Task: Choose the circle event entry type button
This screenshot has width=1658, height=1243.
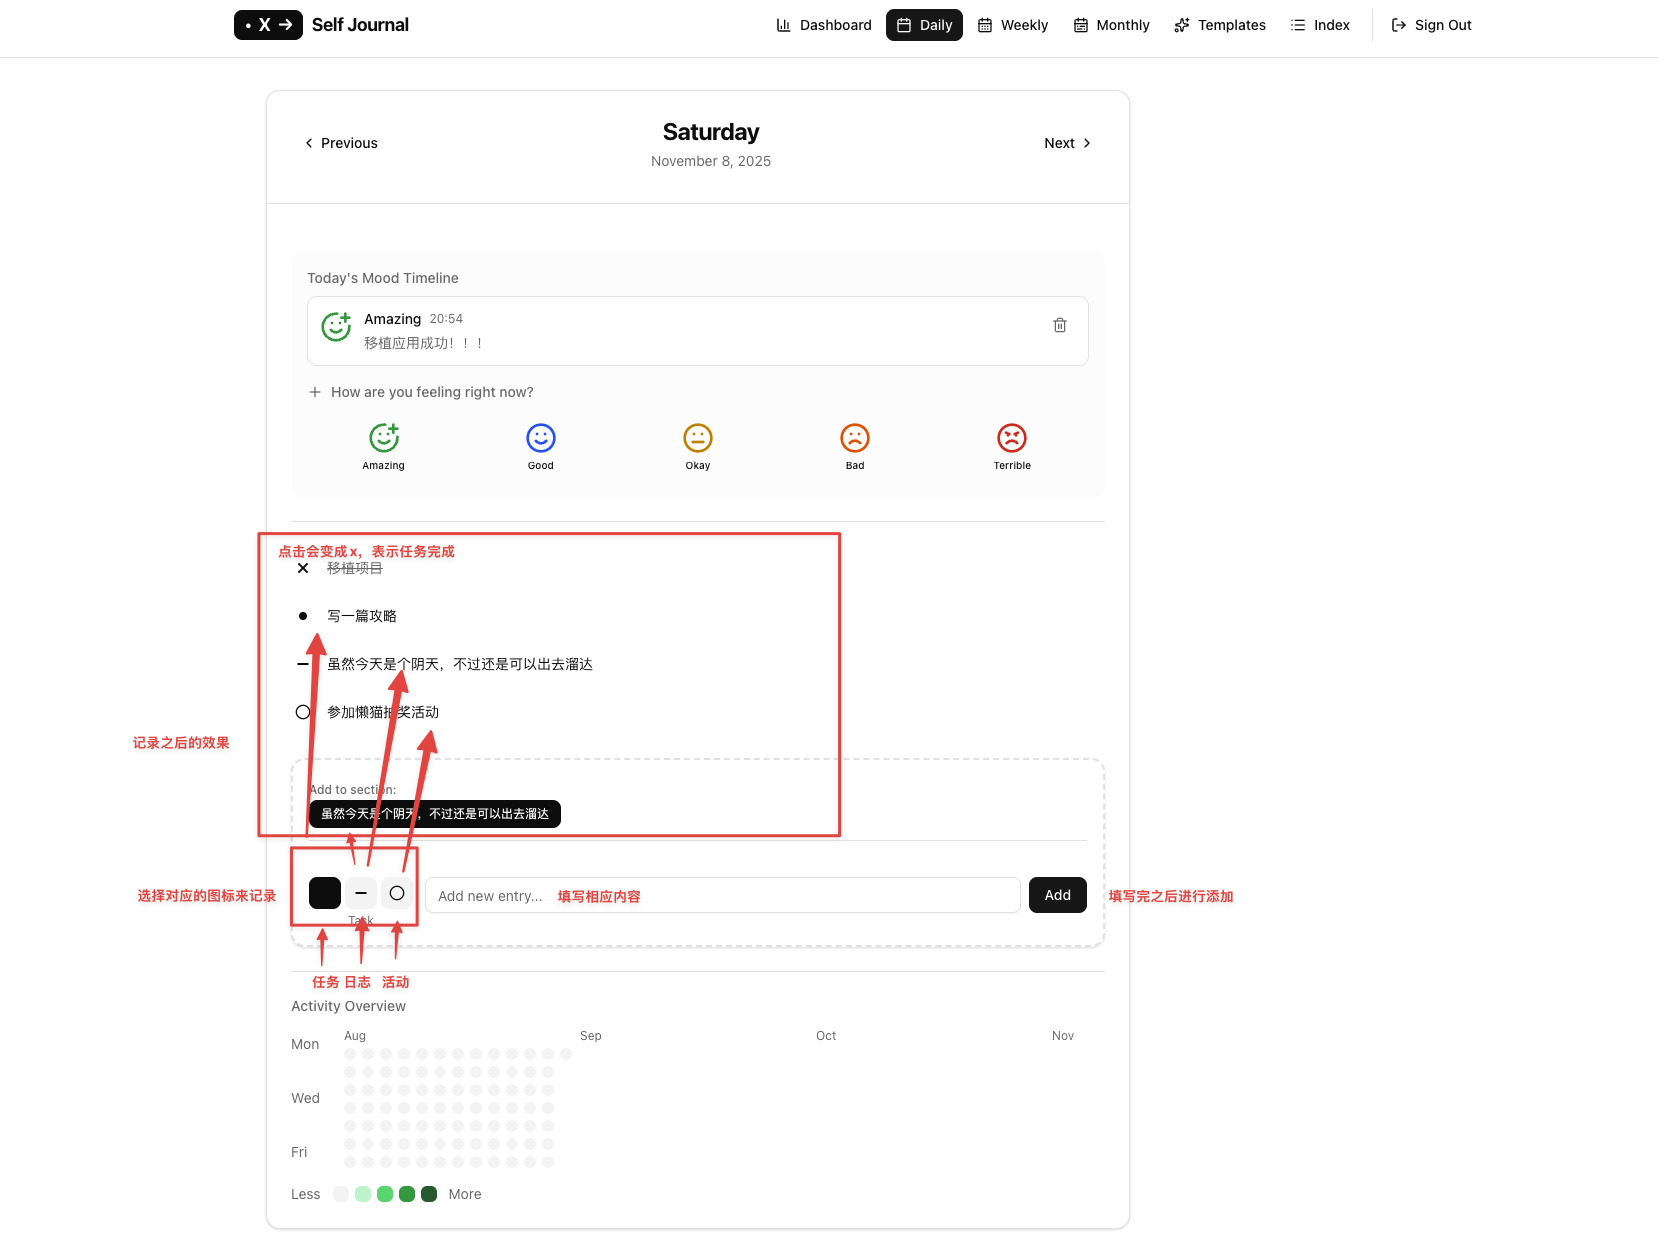Action: click(397, 893)
